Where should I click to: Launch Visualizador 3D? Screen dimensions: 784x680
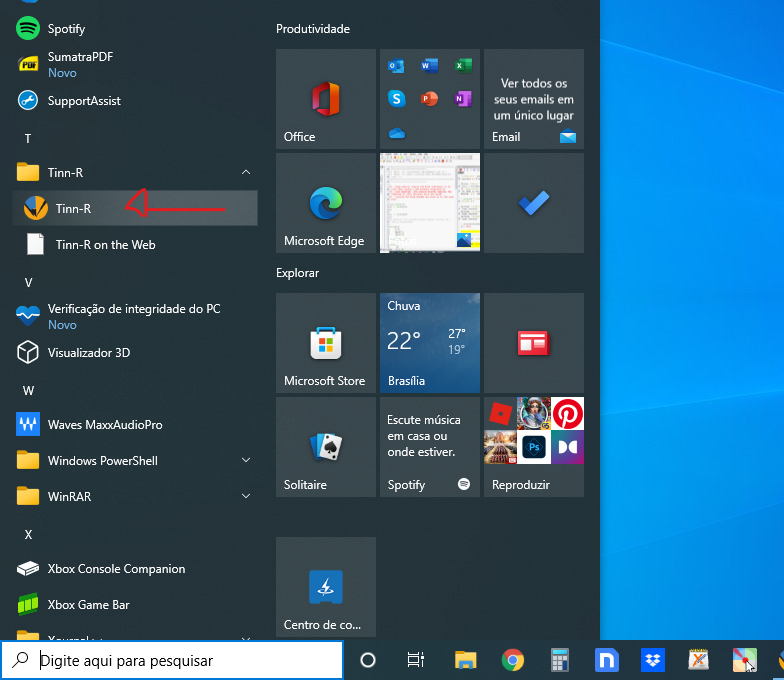[x=135, y=352]
